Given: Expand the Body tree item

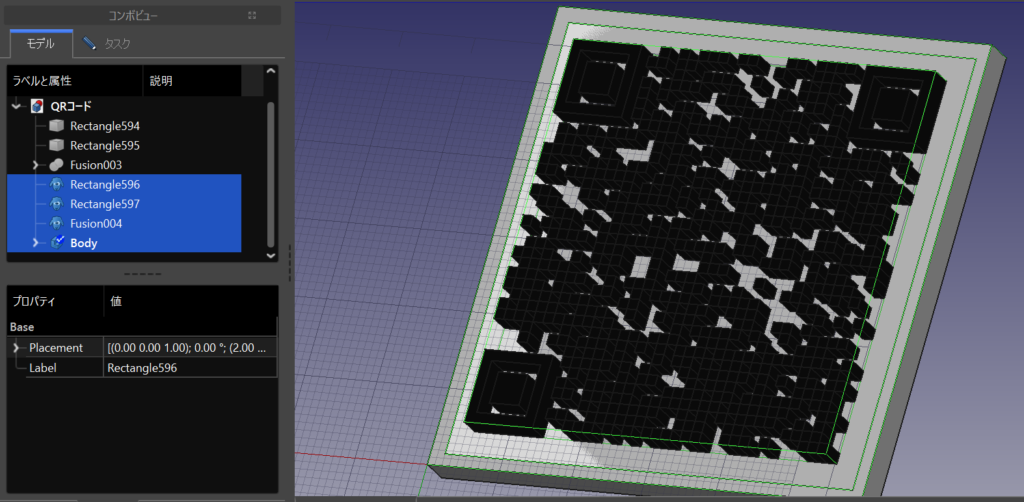Looking at the screenshot, I should tap(36, 243).
